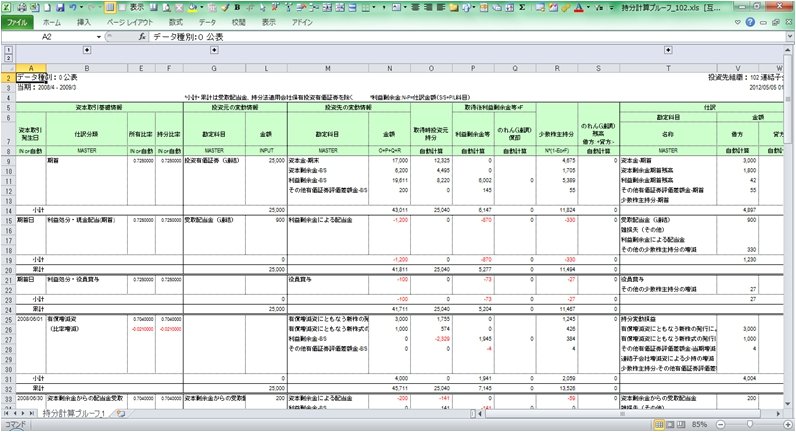Click the Align Center icon in toolbar
Screen dimensions: 796x432
415,8
